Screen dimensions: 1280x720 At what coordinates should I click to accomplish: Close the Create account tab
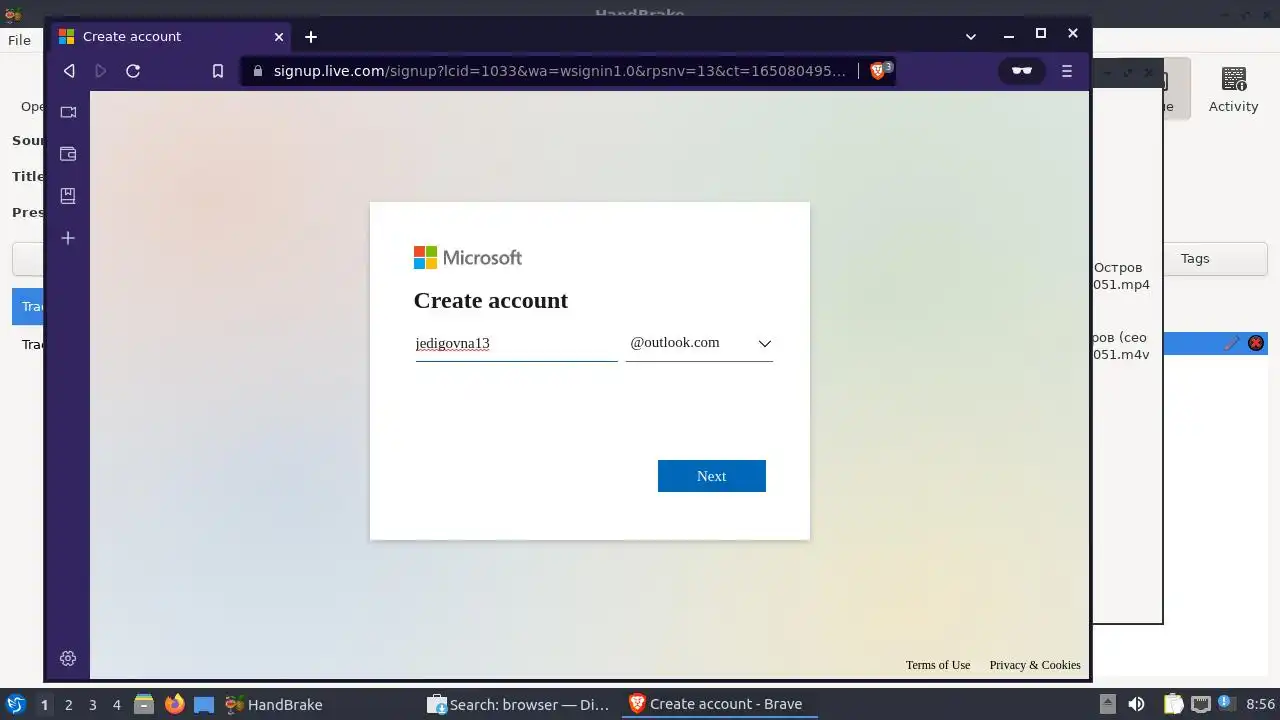pos(279,37)
